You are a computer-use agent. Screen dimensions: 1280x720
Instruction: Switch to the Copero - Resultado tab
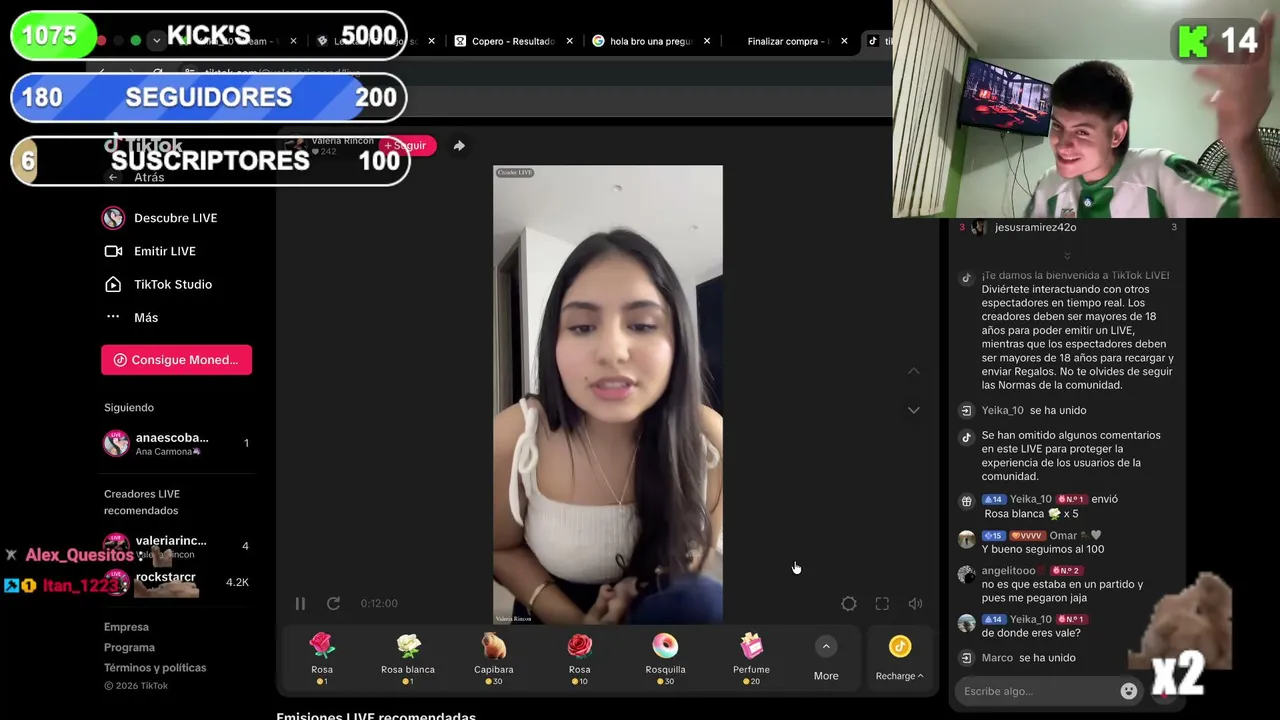(513, 41)
